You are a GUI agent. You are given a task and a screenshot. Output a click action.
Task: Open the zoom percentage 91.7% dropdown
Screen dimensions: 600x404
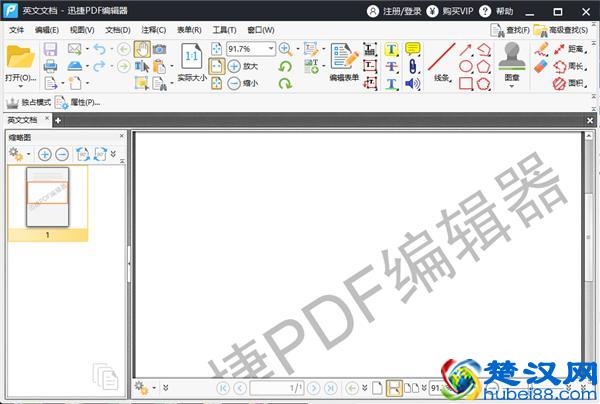click(x=270, y=49)
